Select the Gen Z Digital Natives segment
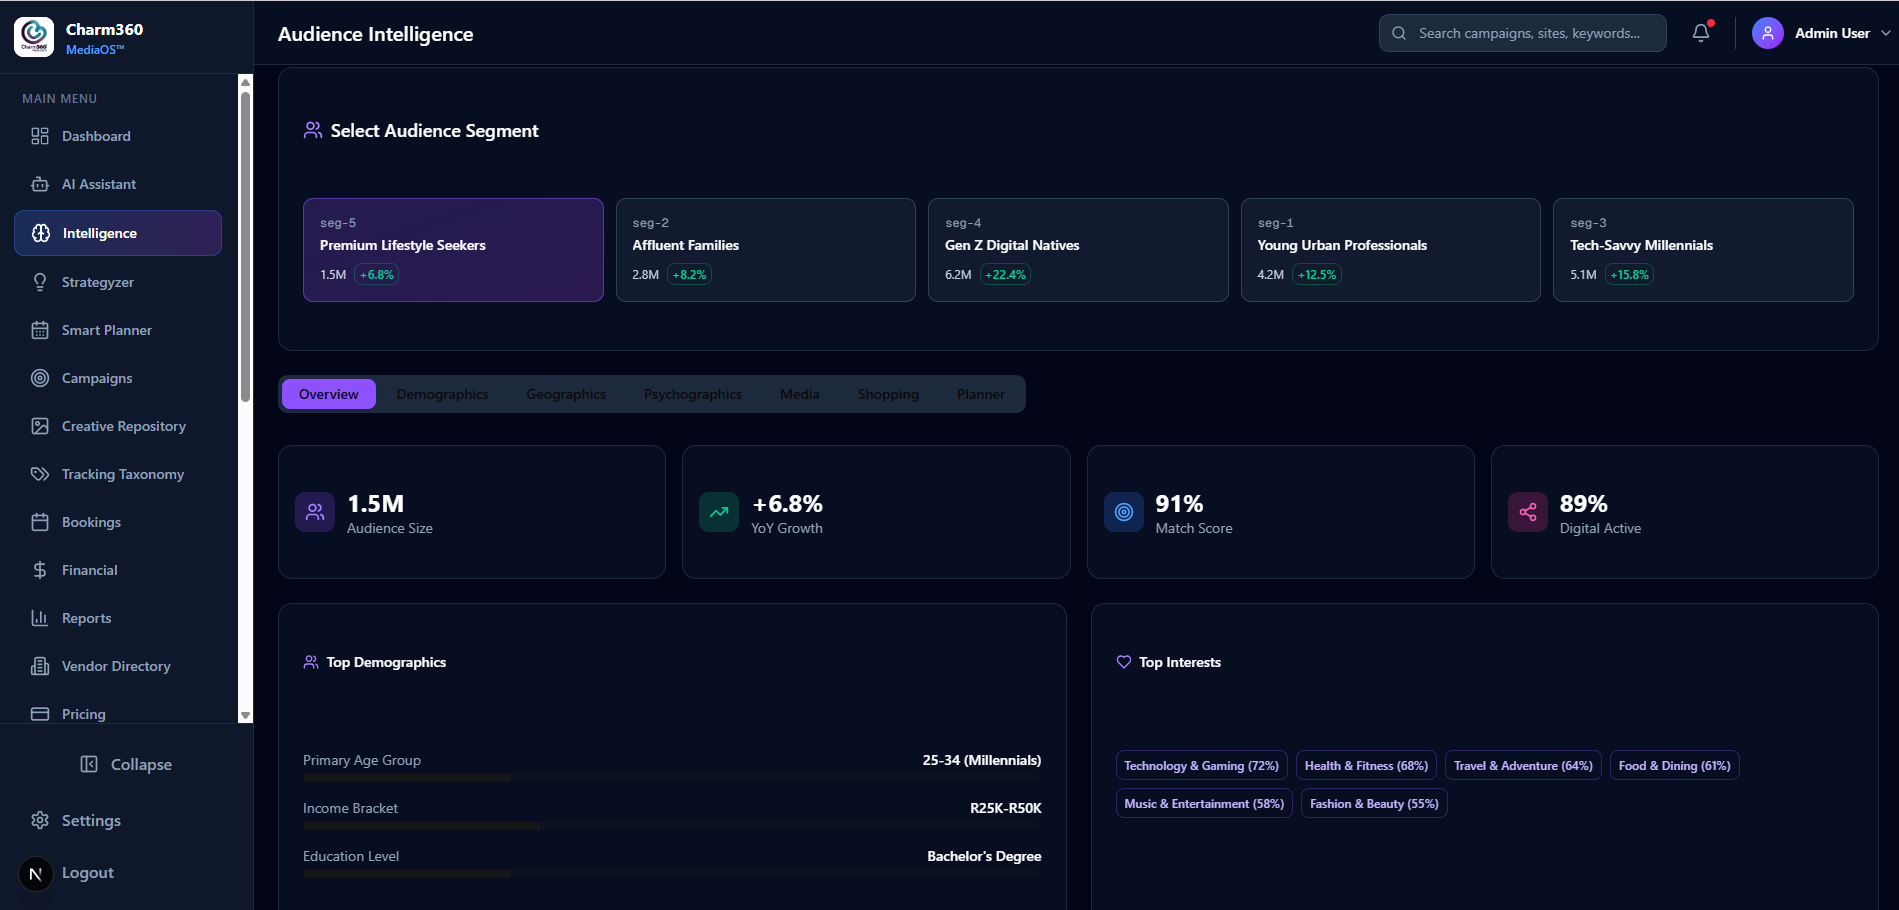Viewport: 1899px width, 910px height. pos(1078,250)
